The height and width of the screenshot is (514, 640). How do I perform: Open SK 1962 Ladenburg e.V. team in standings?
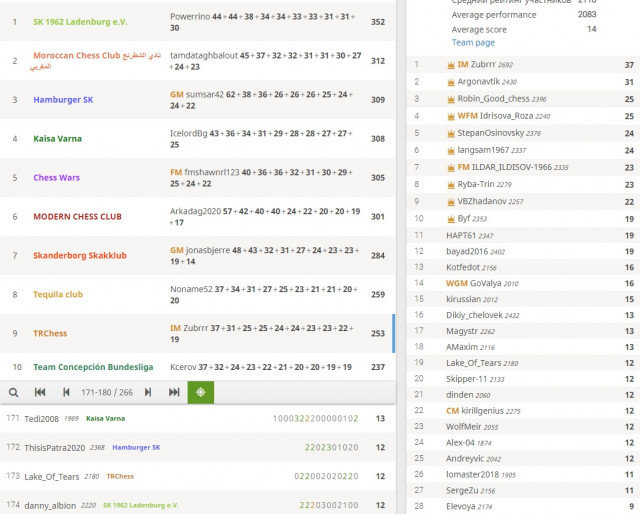coord(80,22)
